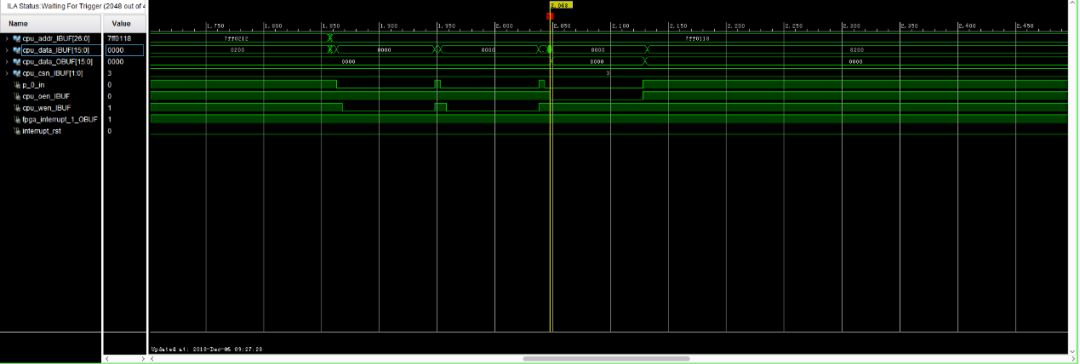Image resolution: width=1080 pixels, height=364 pixels.
Task: Select the cpu_oen_IBUF signal name
Action: pos(46,97)
